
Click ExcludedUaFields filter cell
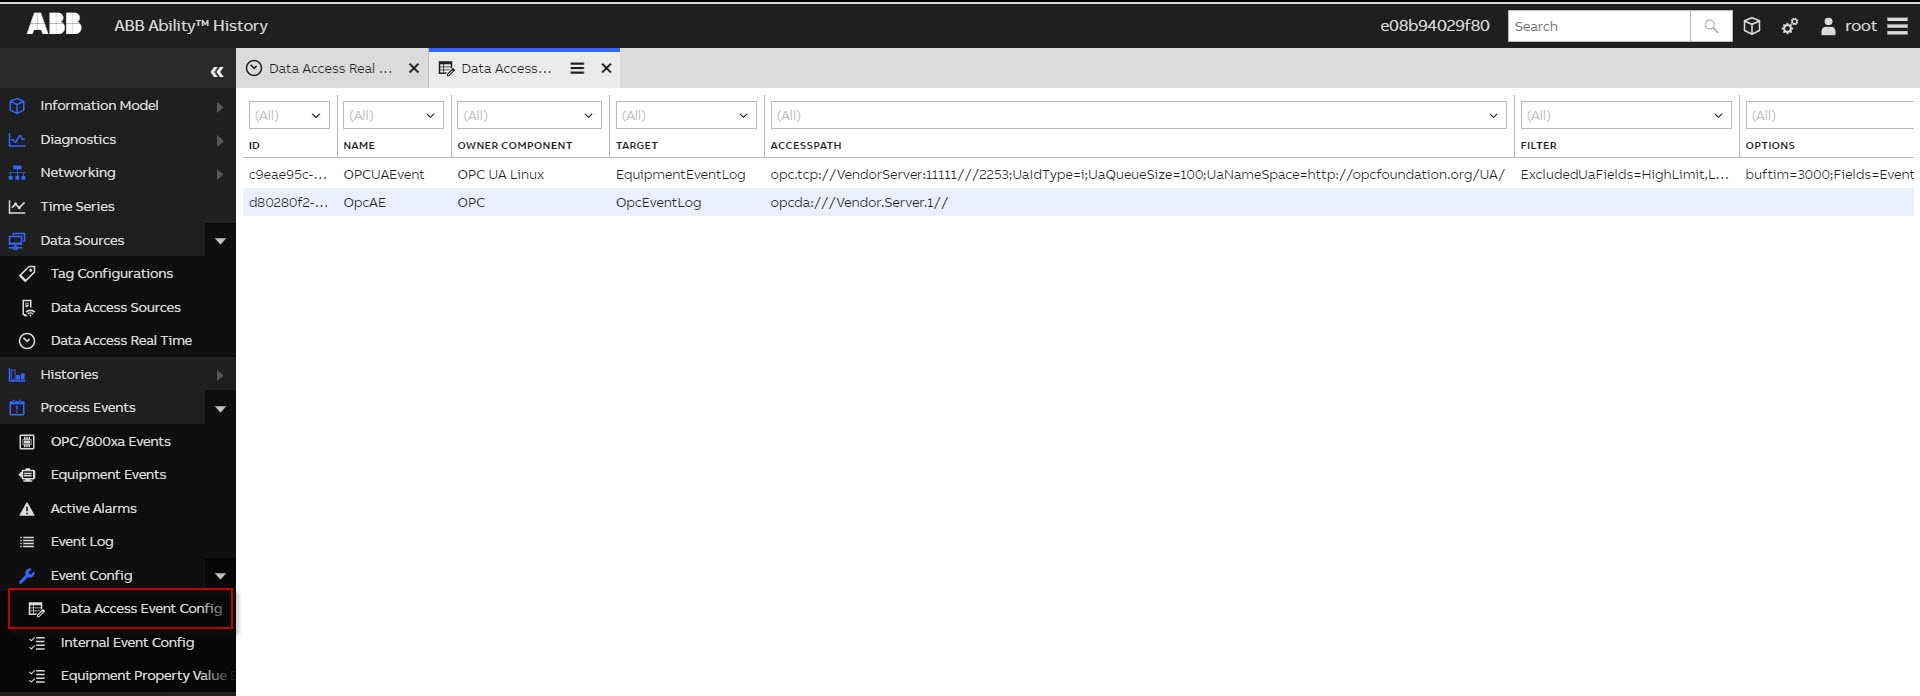1625,174
